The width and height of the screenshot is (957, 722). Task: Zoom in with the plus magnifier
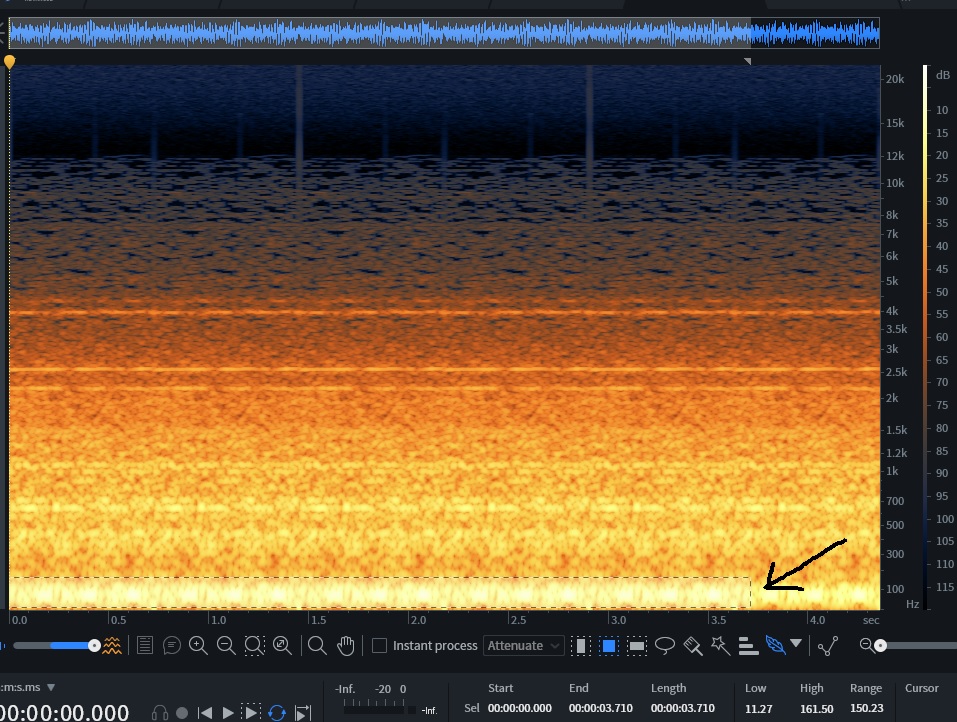pyautogui.click(x=198, y=645)
